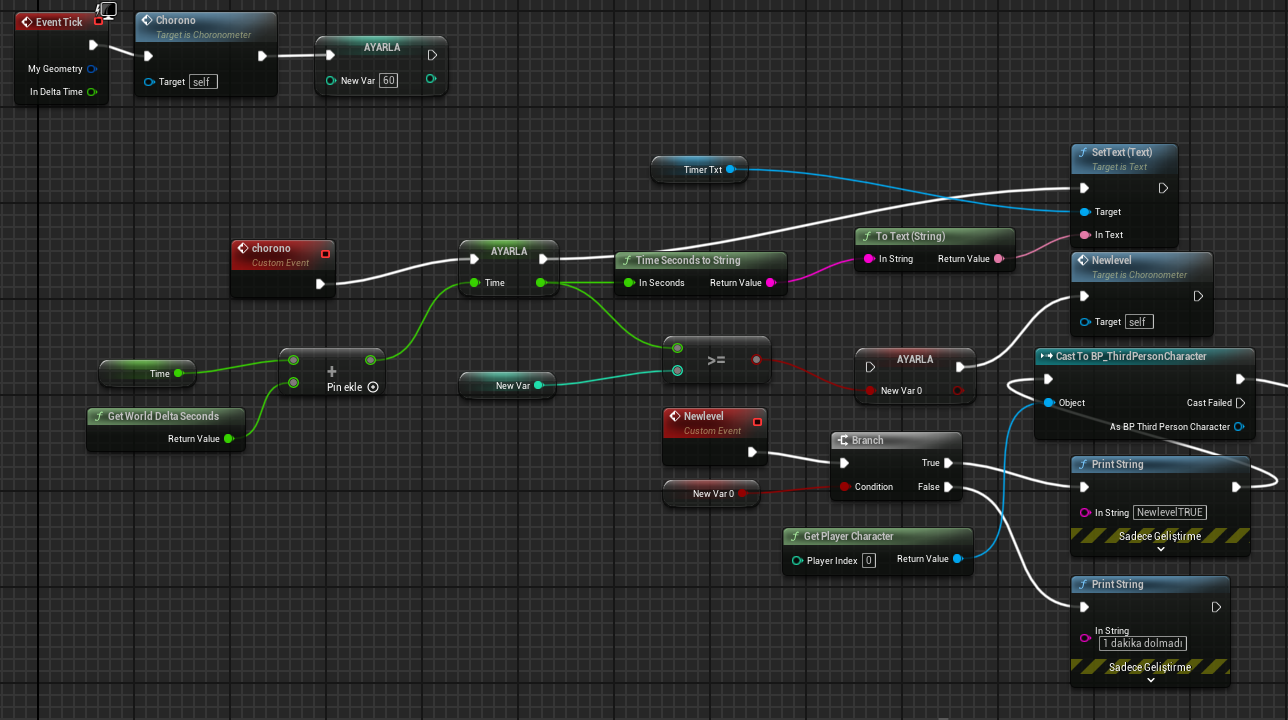The width and height of the screenshot is (1288, 720).
Task: Click Get World Delta Seconds Return Value pin
Action: (228, 439)
